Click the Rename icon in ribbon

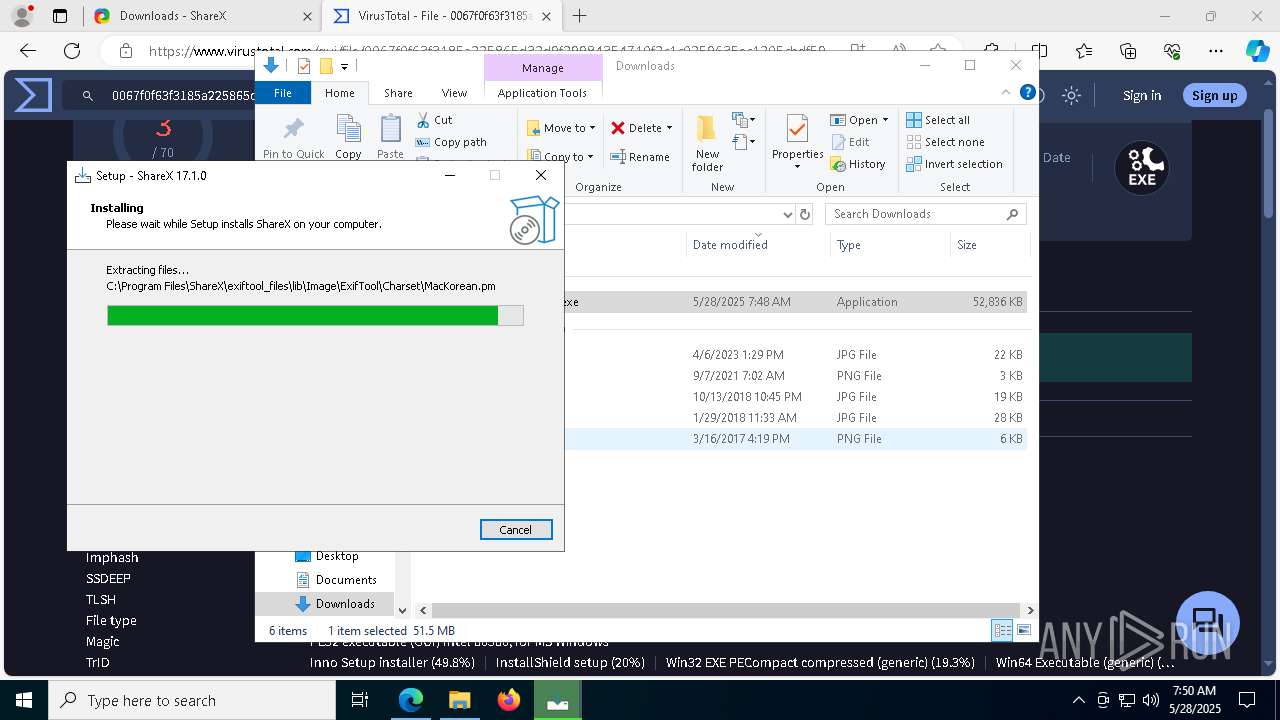click(x=640, y=157)
